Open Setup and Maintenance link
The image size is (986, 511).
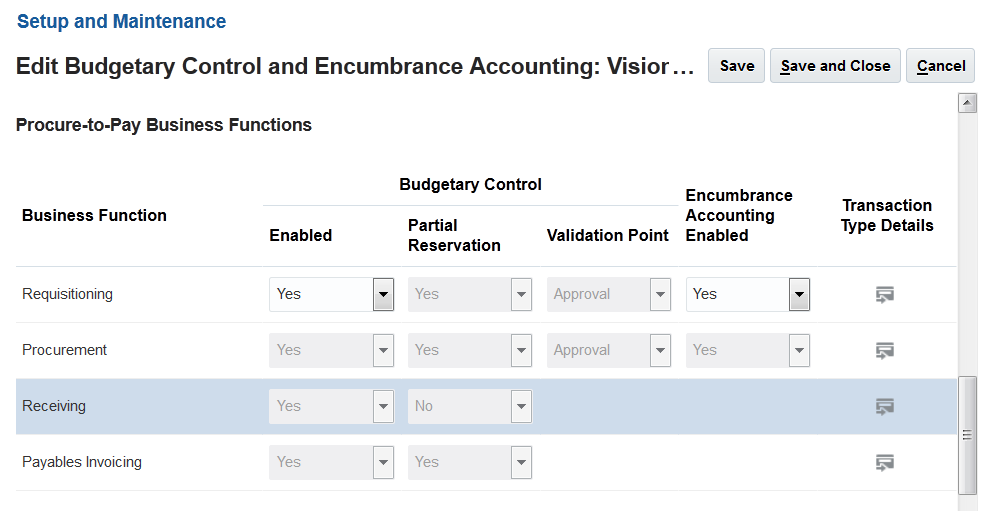(122, 21)
